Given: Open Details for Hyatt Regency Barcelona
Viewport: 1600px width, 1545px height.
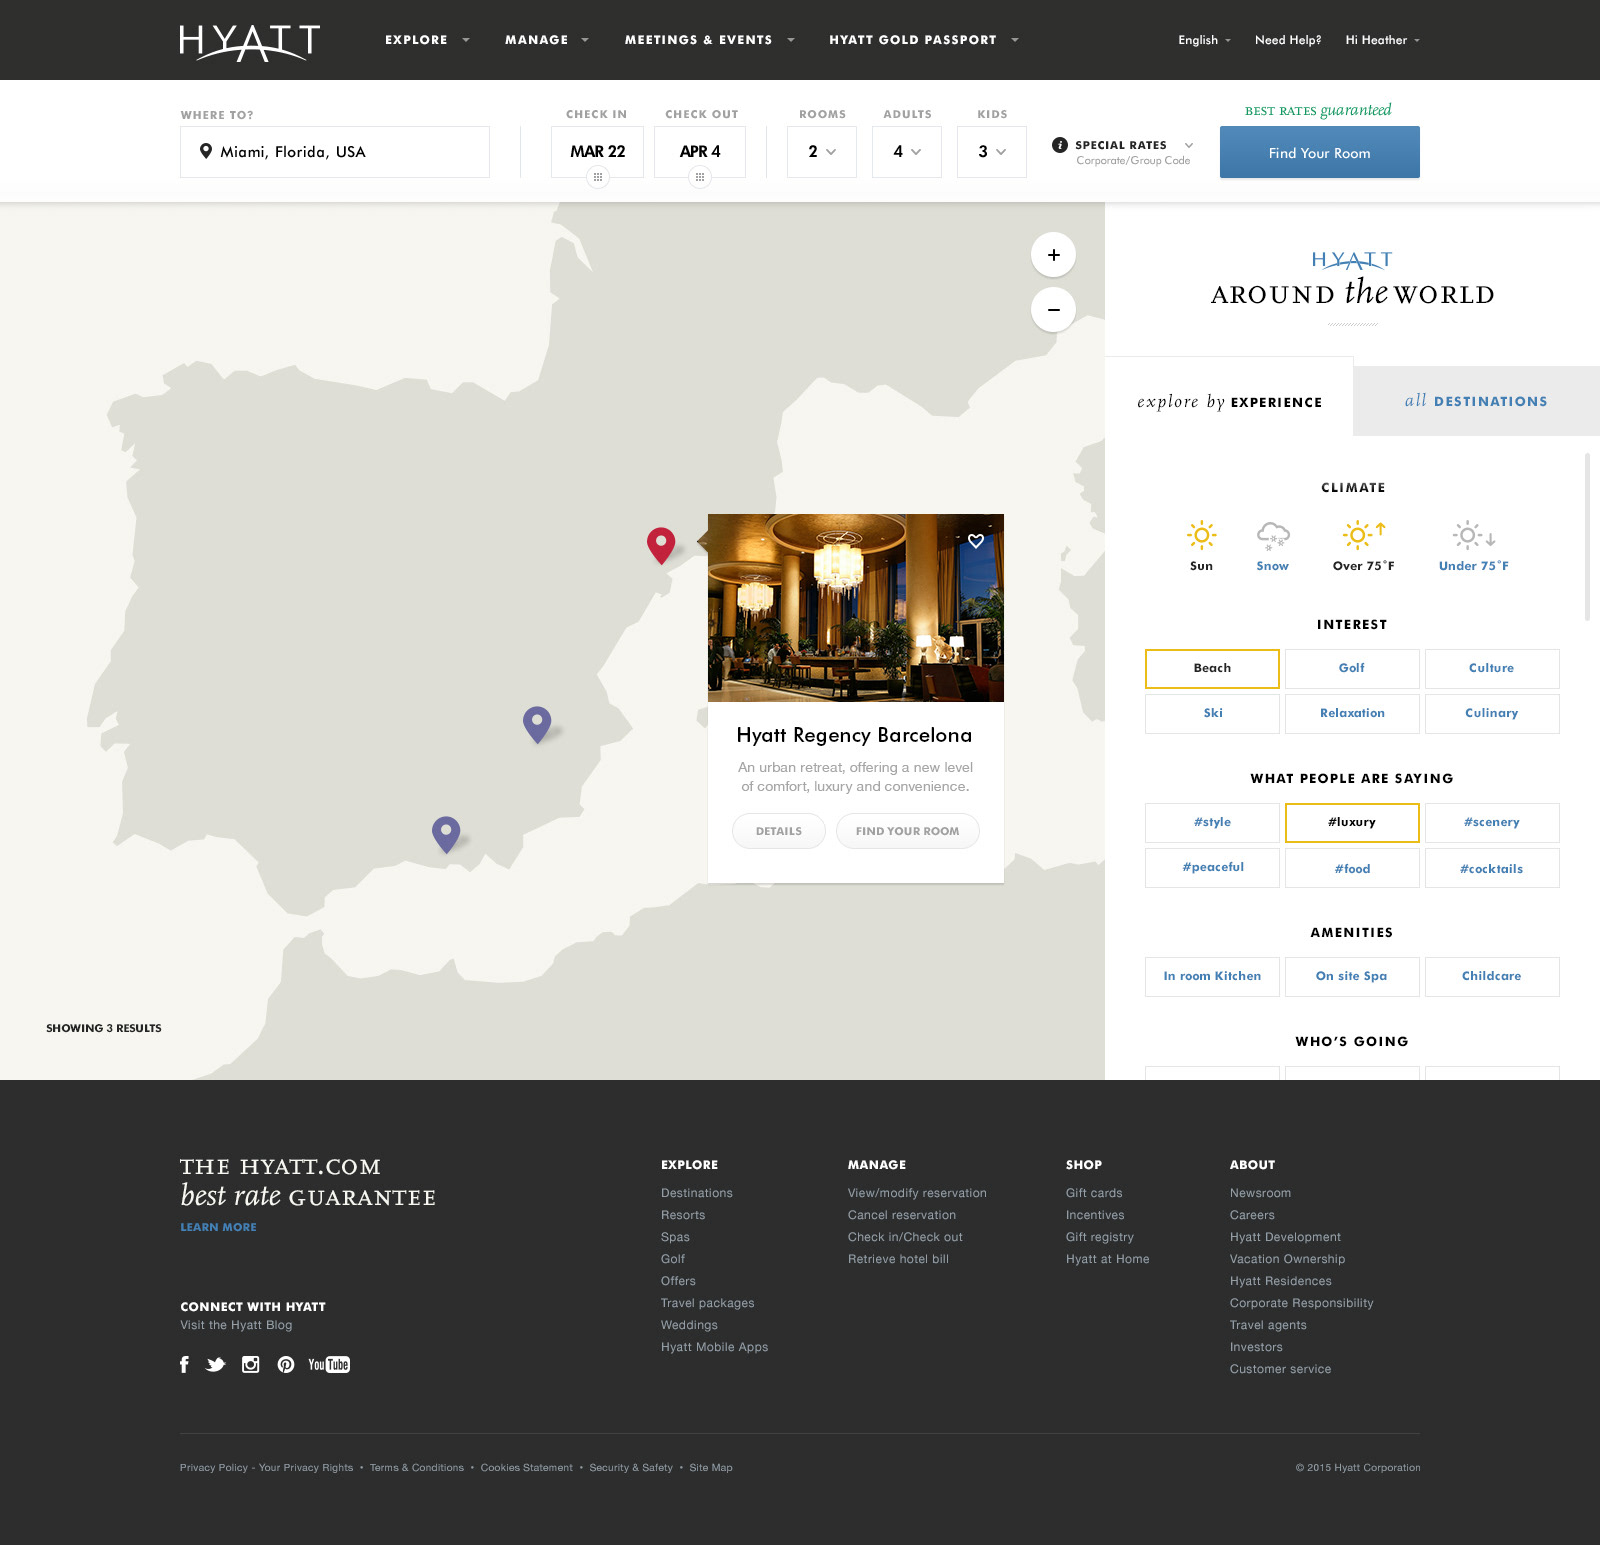Looking at the screenshot, I should point(779,831).
